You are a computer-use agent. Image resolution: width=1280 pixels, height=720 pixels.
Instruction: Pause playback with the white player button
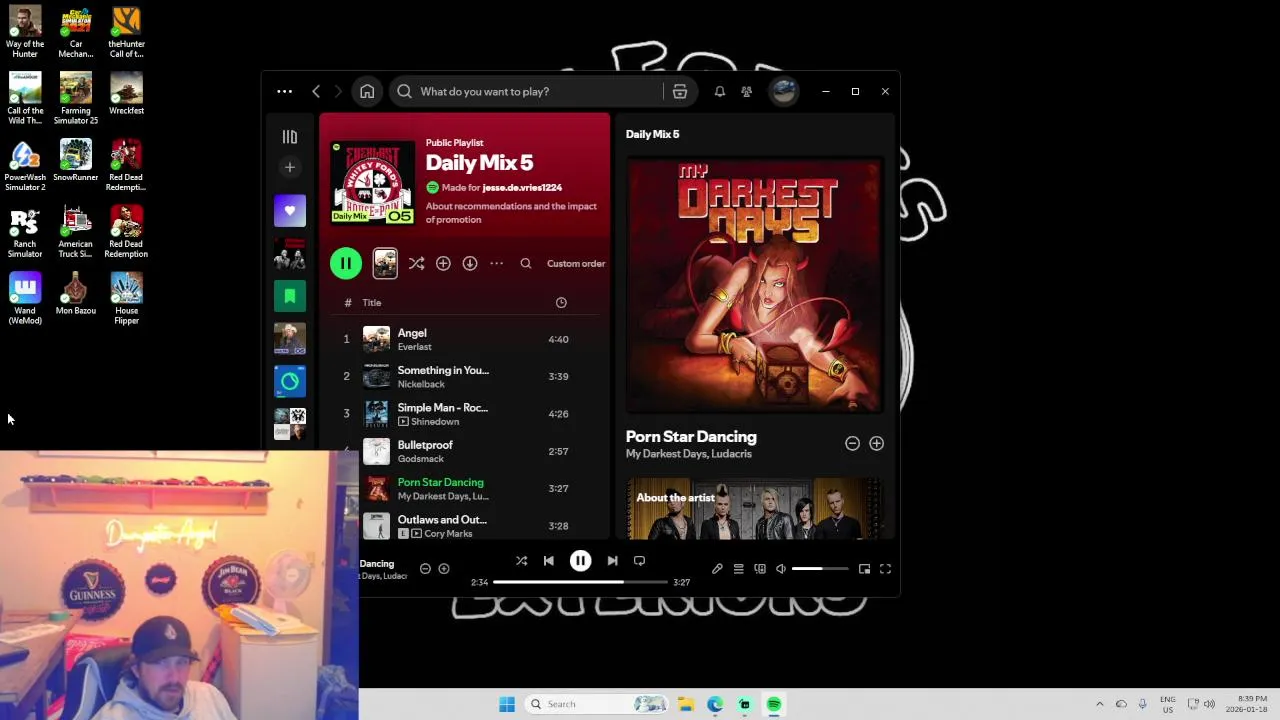click(x=580, y=561)
